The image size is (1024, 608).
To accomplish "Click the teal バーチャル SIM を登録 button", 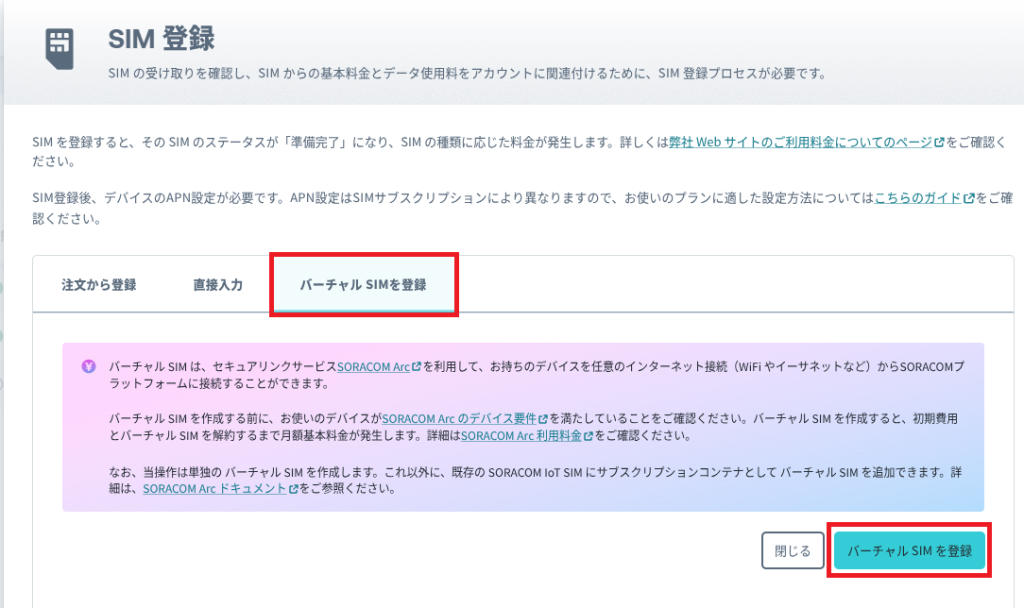I will pos(909,551).
